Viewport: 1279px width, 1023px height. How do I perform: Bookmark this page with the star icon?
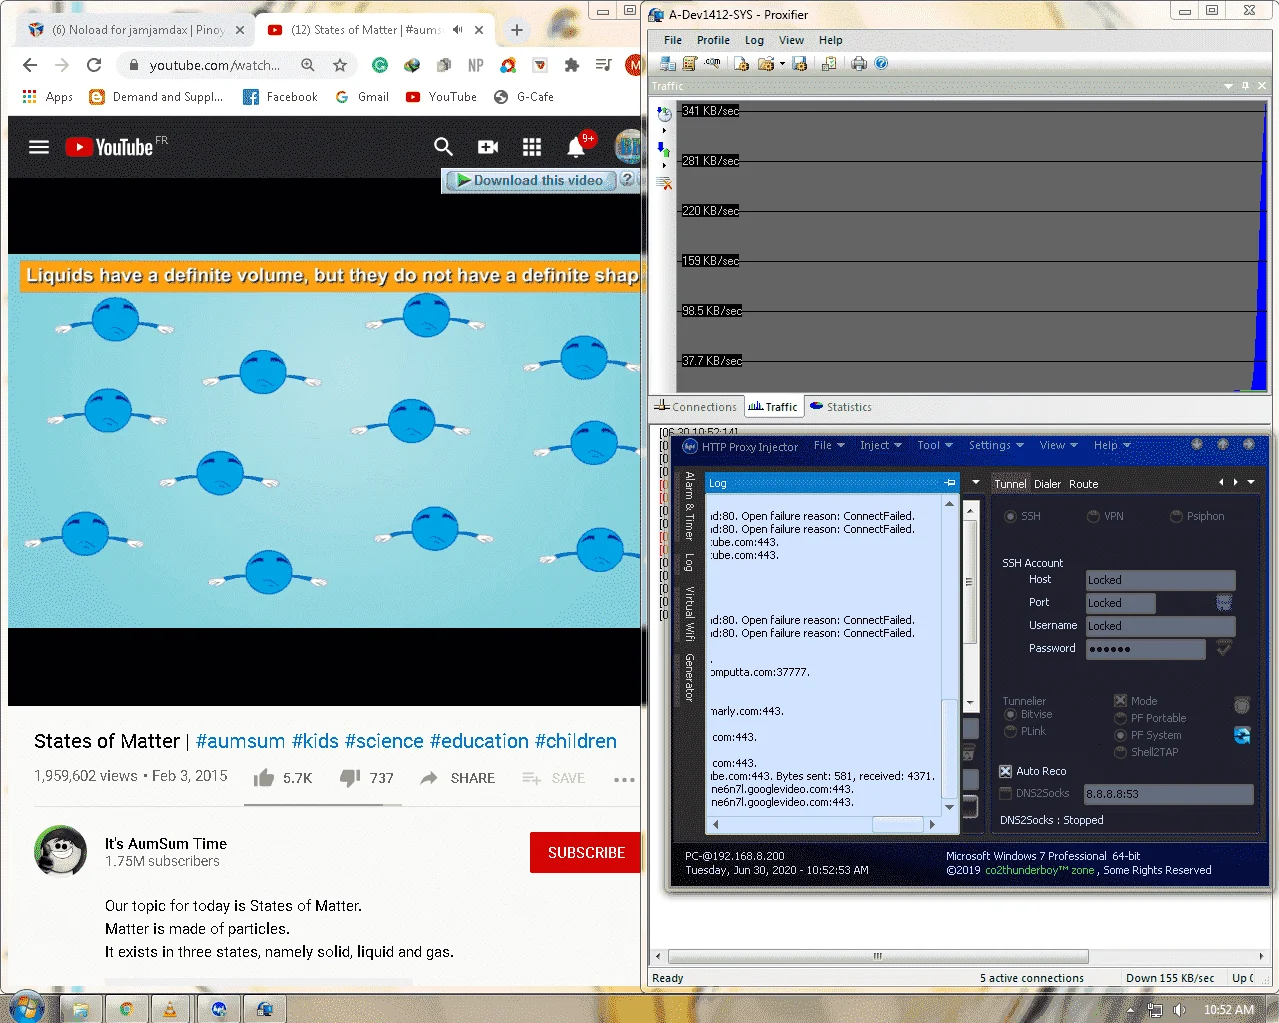340,65
